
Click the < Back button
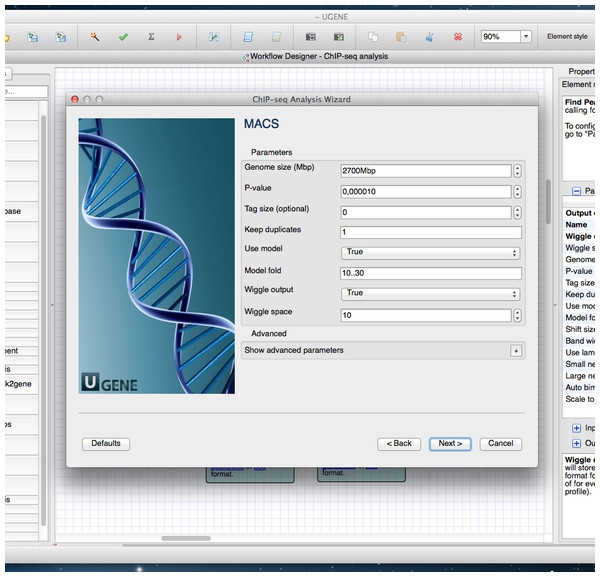coord(399,443)
